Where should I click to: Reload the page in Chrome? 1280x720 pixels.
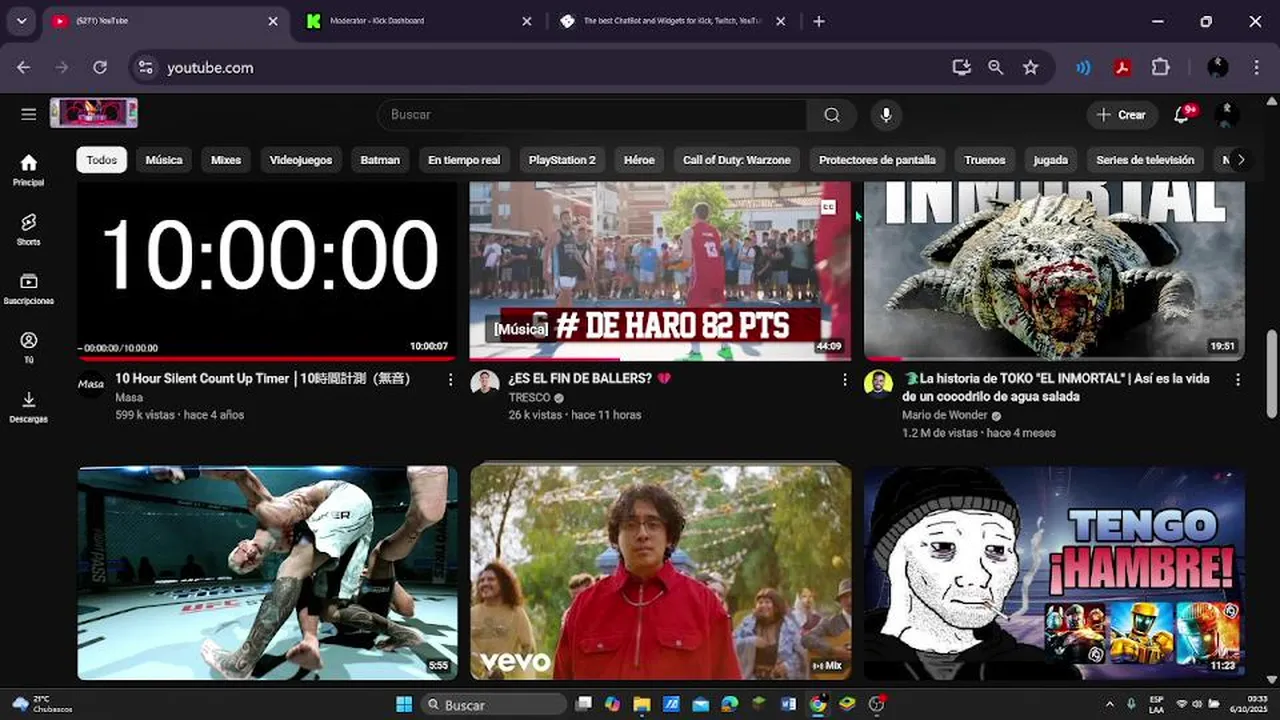click(100, 67)
